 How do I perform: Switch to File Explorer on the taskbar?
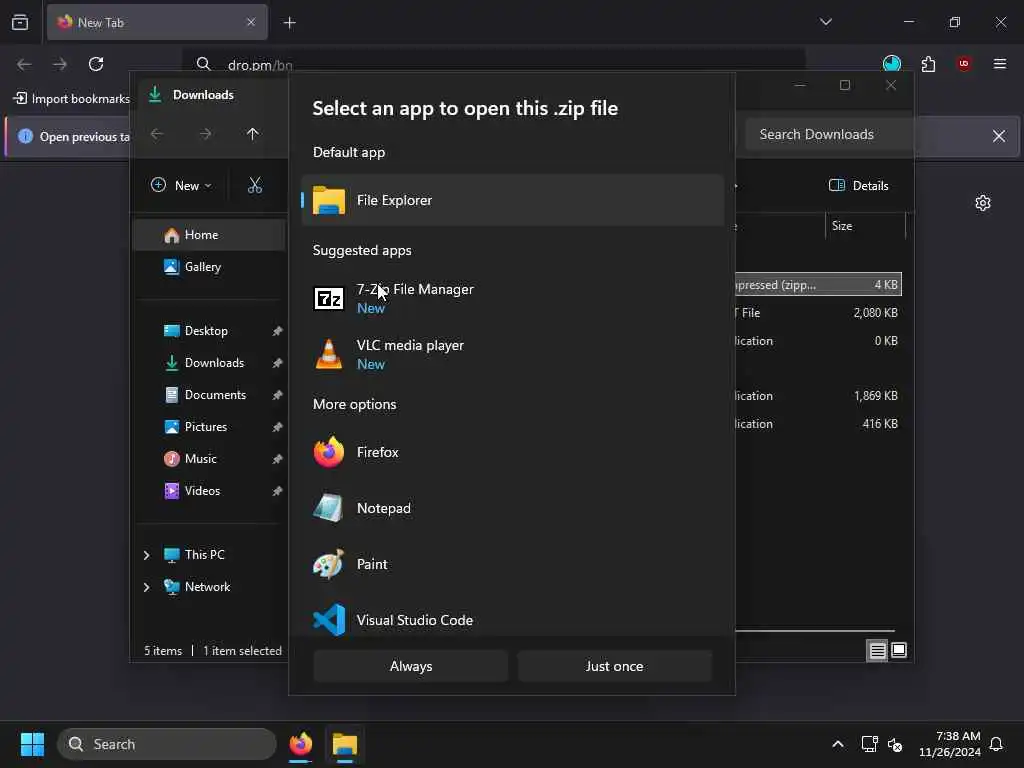click(345, 744)
